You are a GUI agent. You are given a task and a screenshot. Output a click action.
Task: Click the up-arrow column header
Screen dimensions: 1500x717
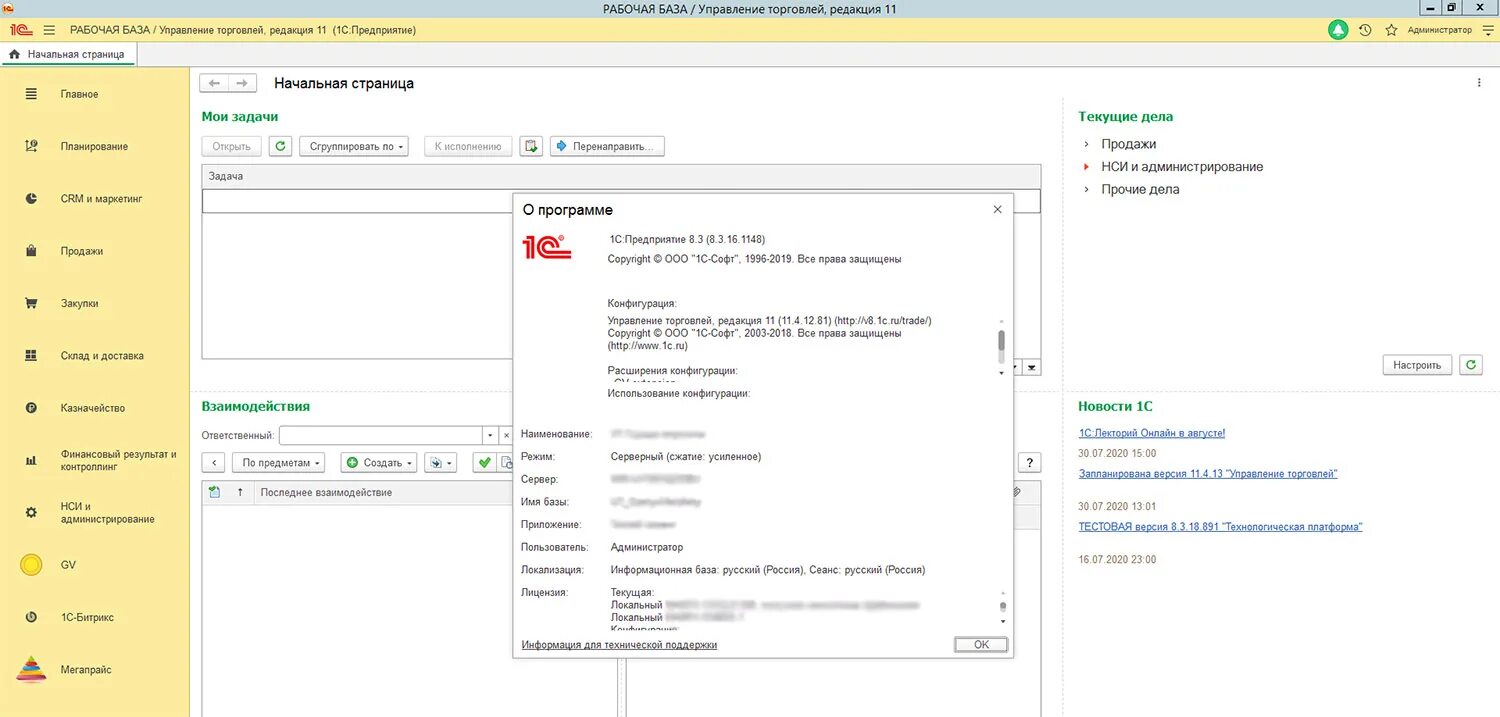coord(240,492)
